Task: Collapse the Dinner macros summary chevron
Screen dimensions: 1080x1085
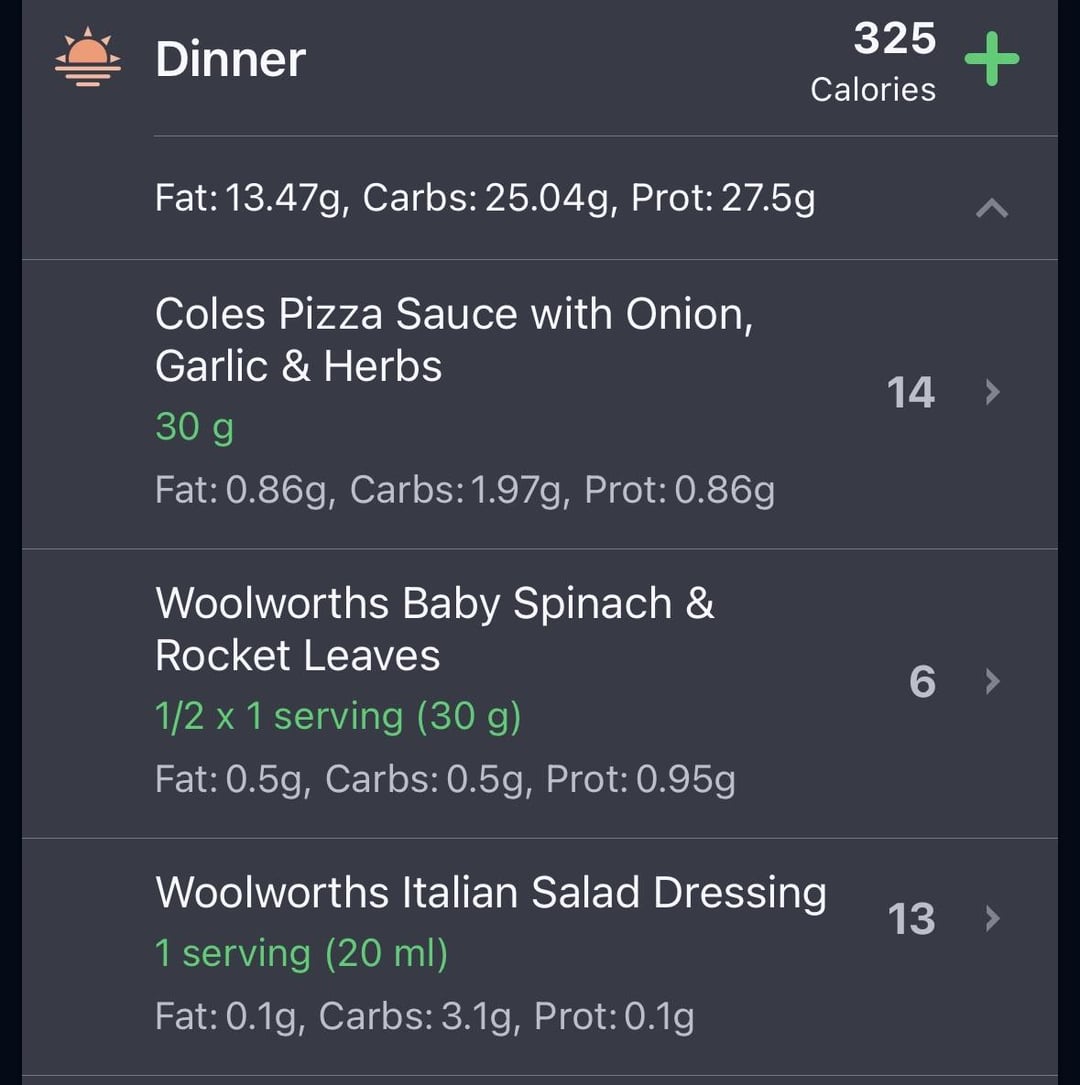Action: (x=991, y=208)
